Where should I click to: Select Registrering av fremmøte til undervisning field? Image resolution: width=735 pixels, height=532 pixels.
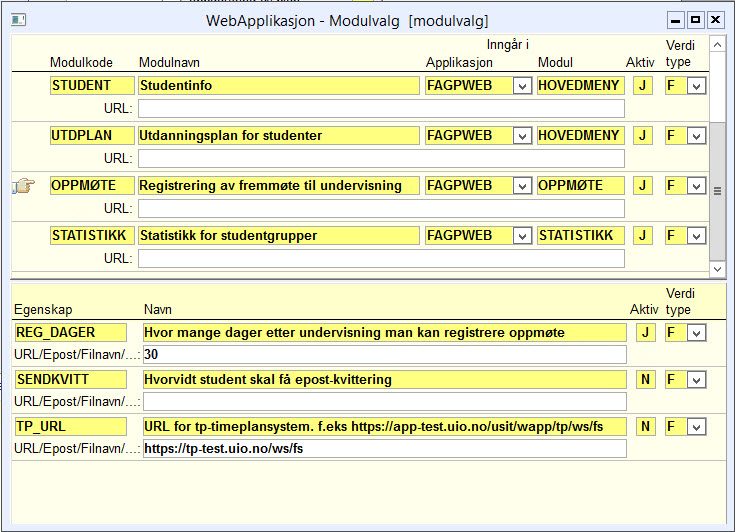(x=279, y=186)
